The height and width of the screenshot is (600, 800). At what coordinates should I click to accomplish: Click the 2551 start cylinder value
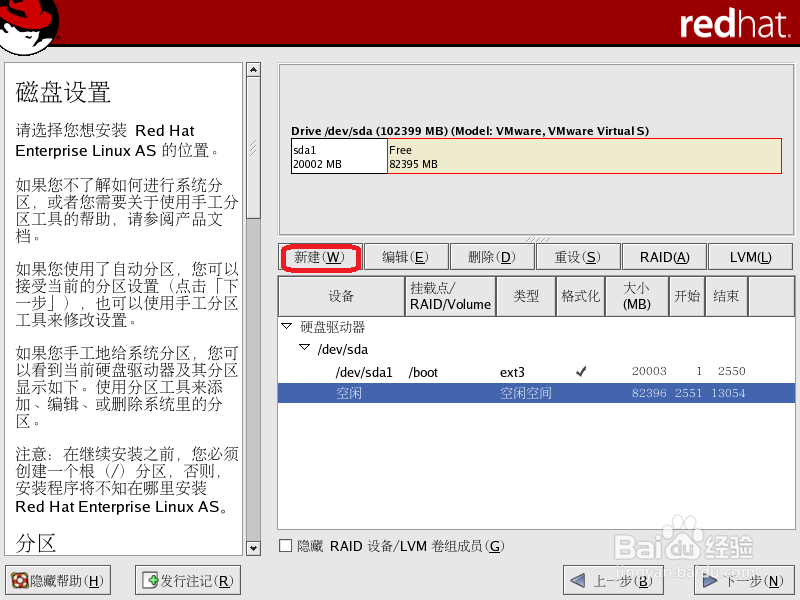tap(688, 393)
